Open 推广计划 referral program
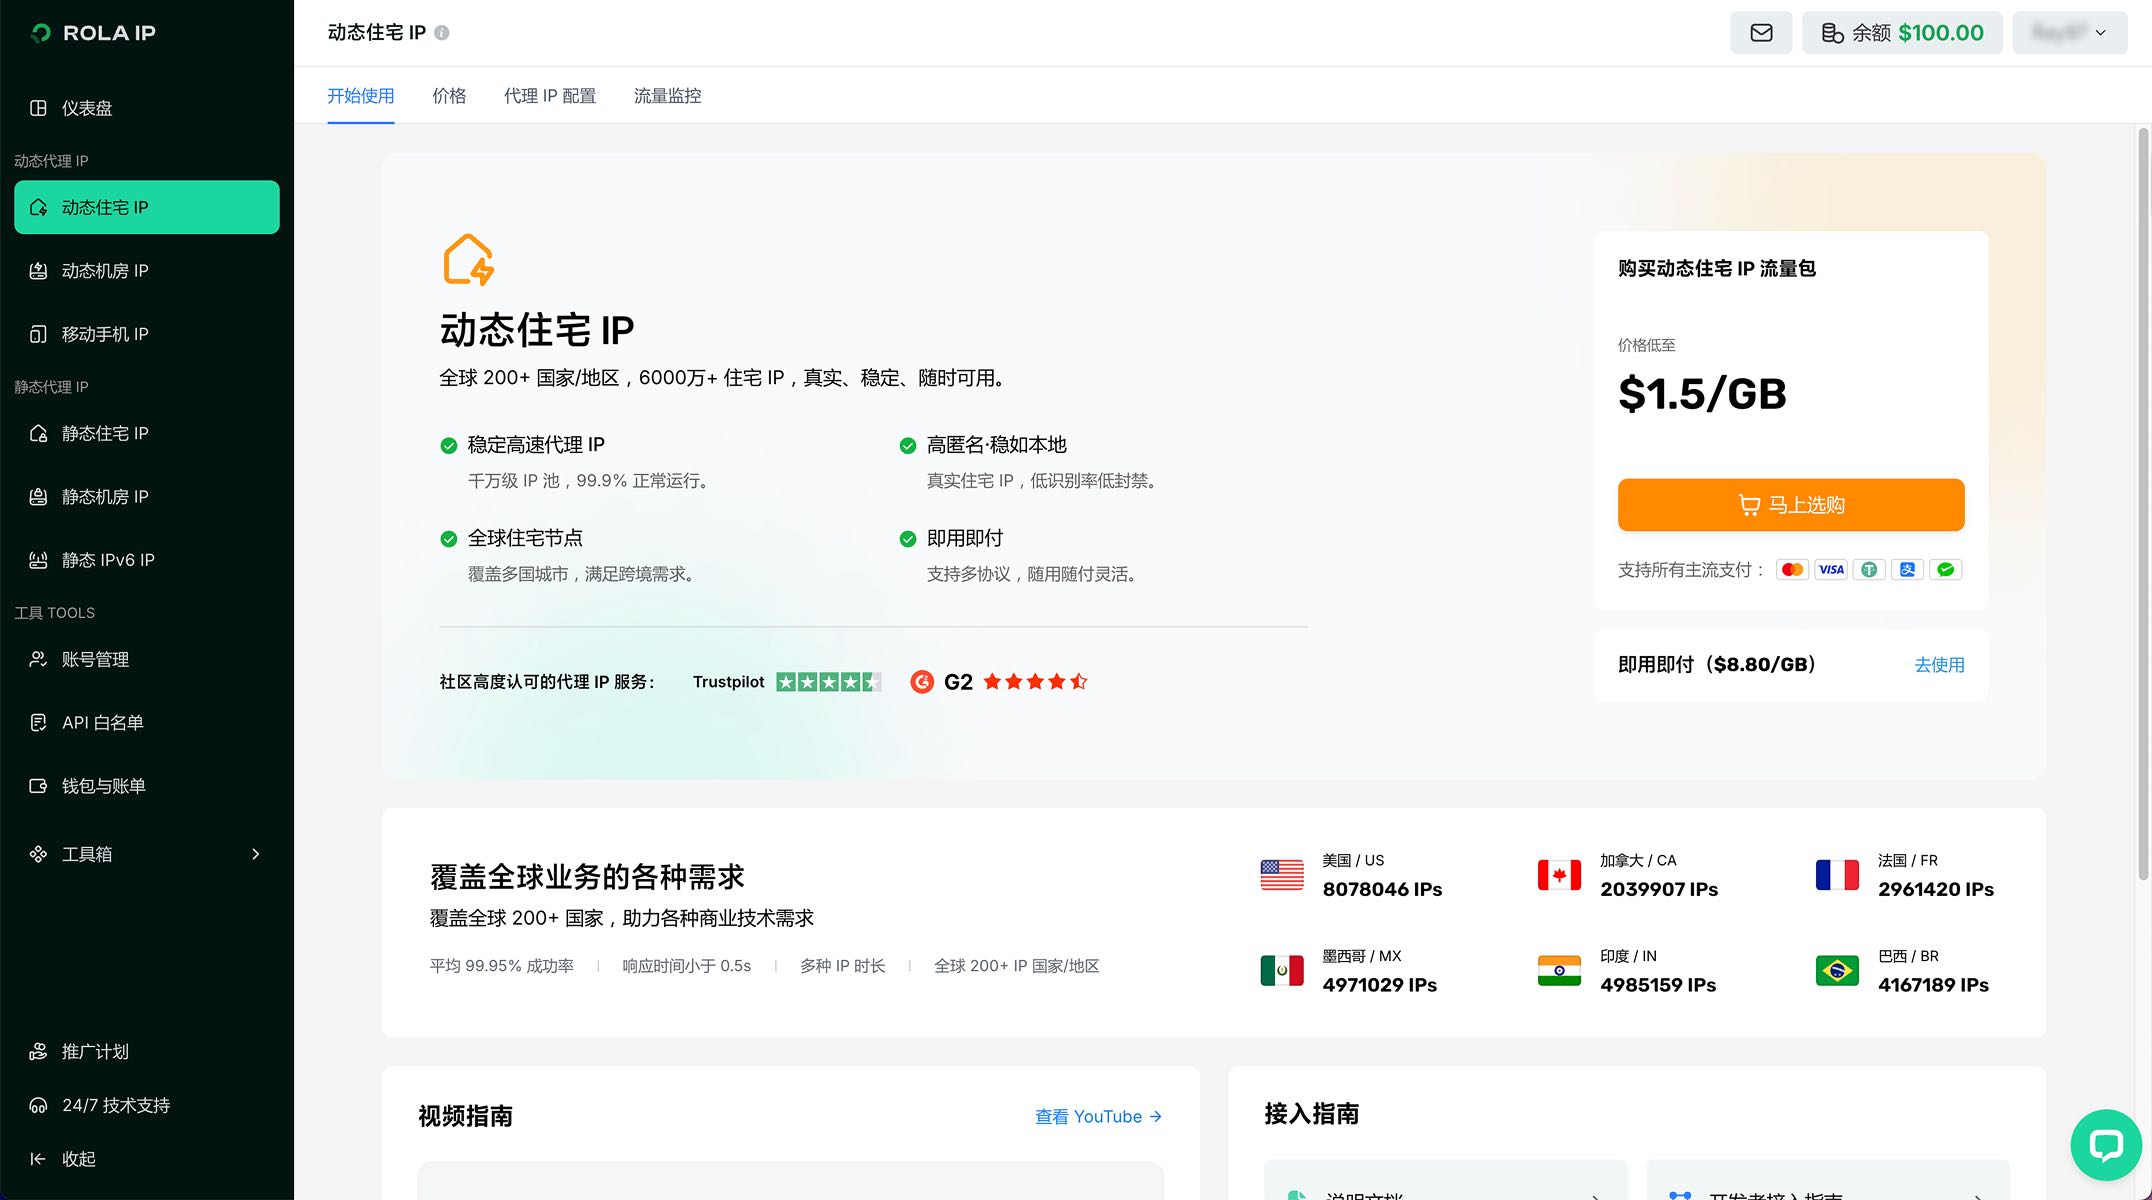The height and width of the screenshot is (1200, 2152). [95, 1052]
